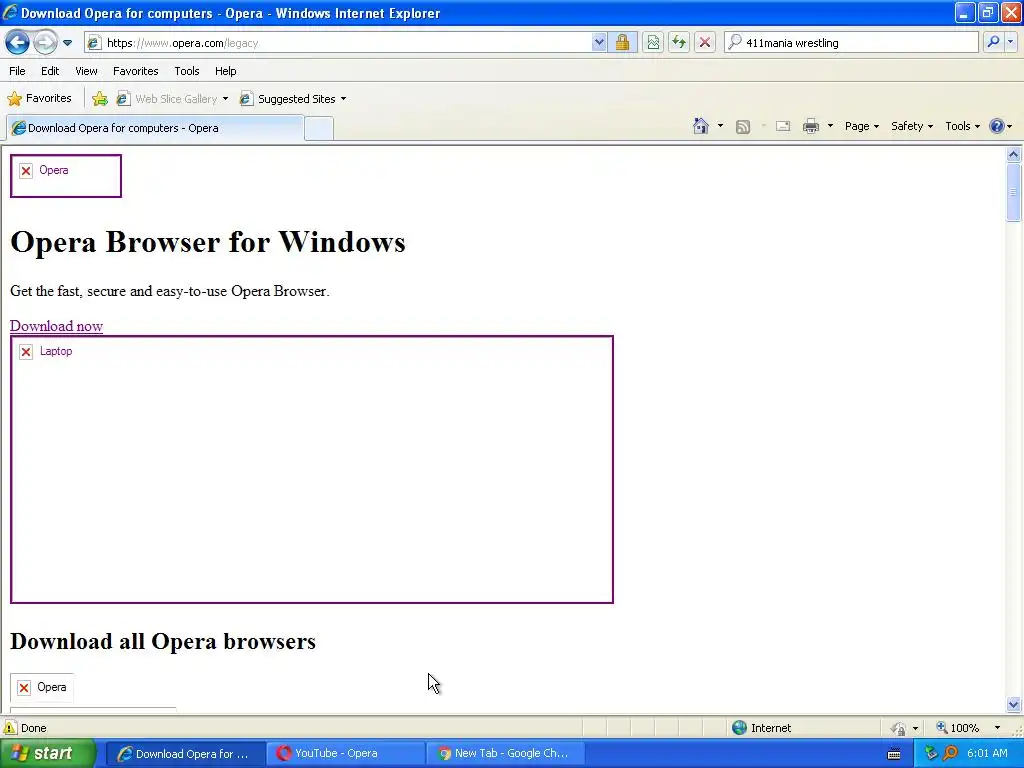Open the Page command bar menu

pos(861,126)
